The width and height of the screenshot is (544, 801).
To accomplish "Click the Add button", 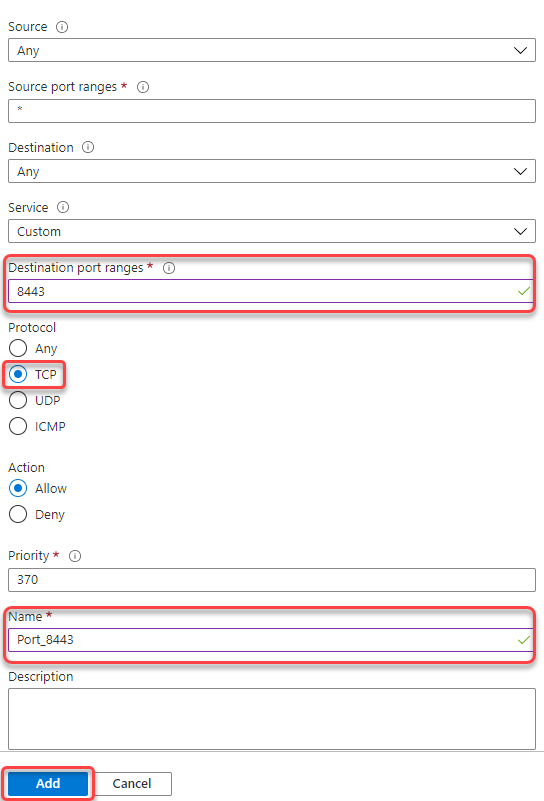I will [48, 784].
